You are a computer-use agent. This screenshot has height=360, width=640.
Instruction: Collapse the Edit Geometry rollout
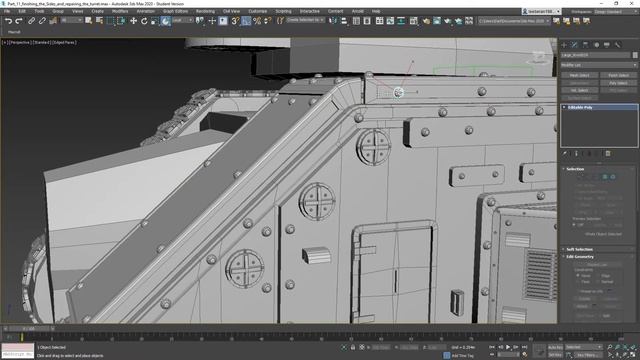tap(580, 257)
